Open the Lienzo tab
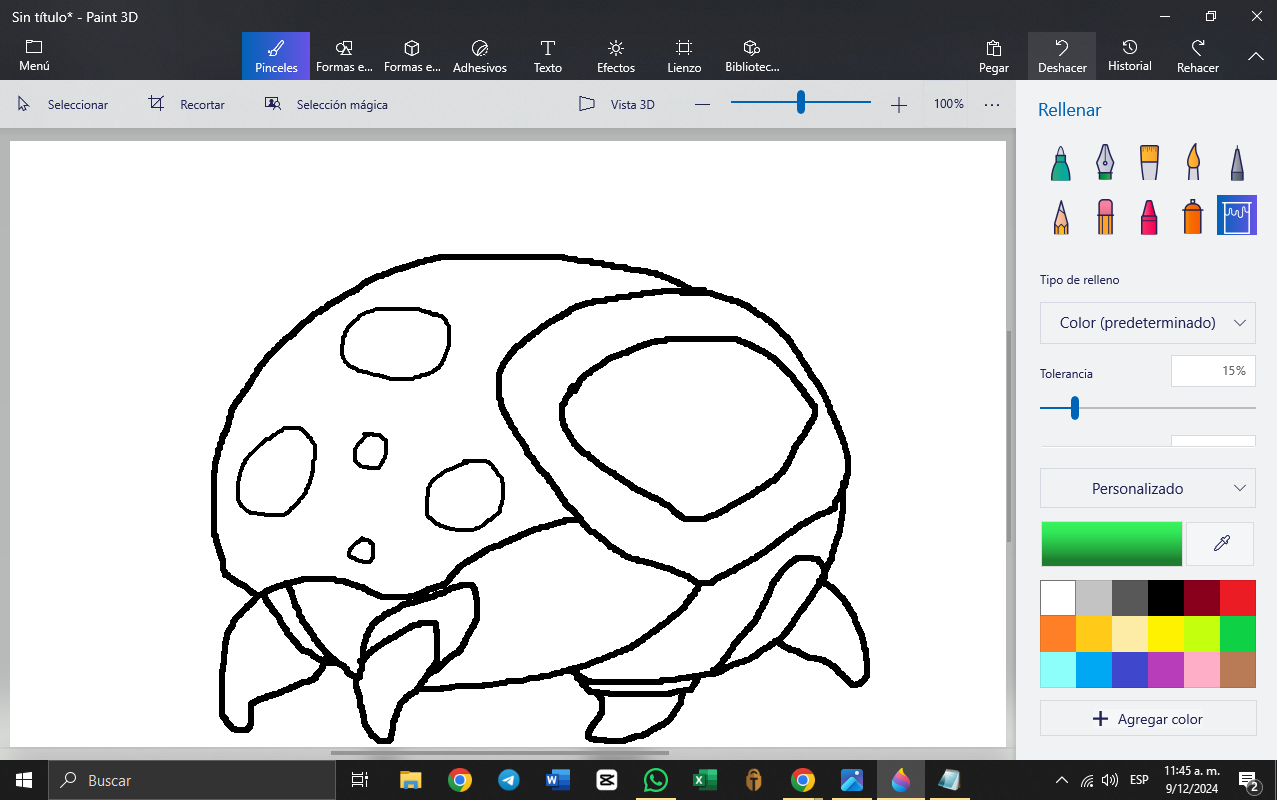The width and height of the screenshot is (1277, 800). pyautogui.click(x=684, y=56)
